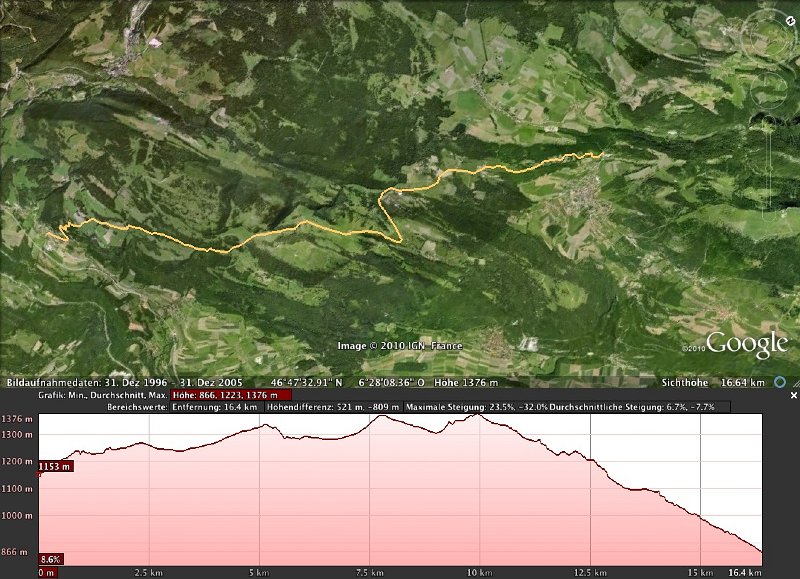Image resolution: width=800 pixels, height=579 pixels.
Task: Click the streaming status indicator by Sichthöhe
Action: pos(783,382)
